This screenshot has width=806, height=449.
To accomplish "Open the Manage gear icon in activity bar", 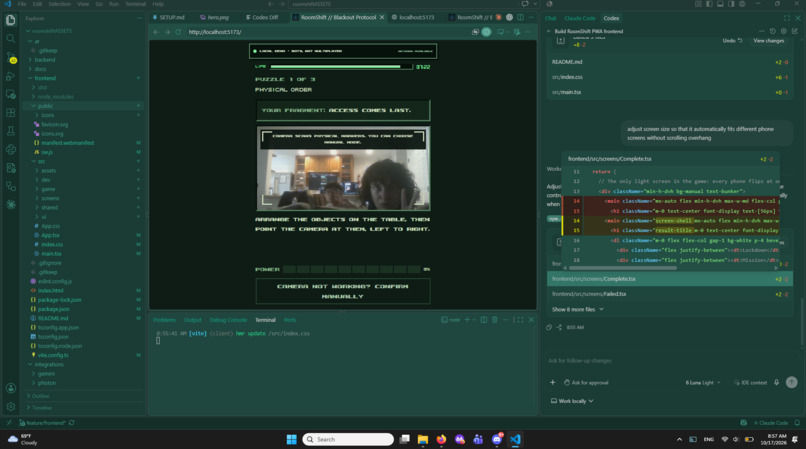I will [10, 407].
